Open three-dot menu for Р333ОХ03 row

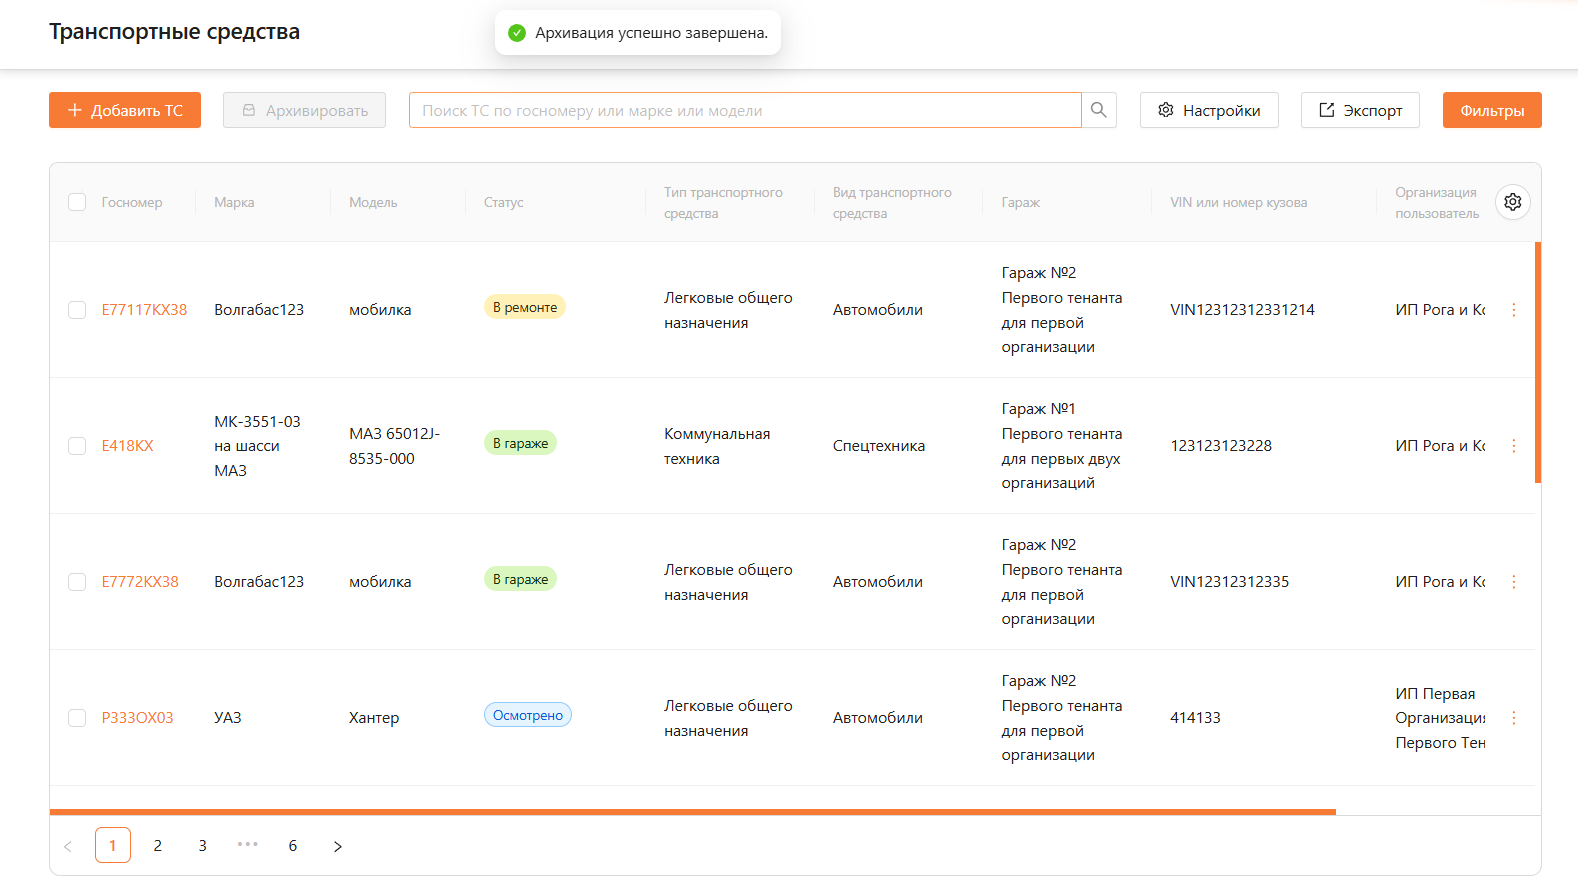click(1513, 718)
